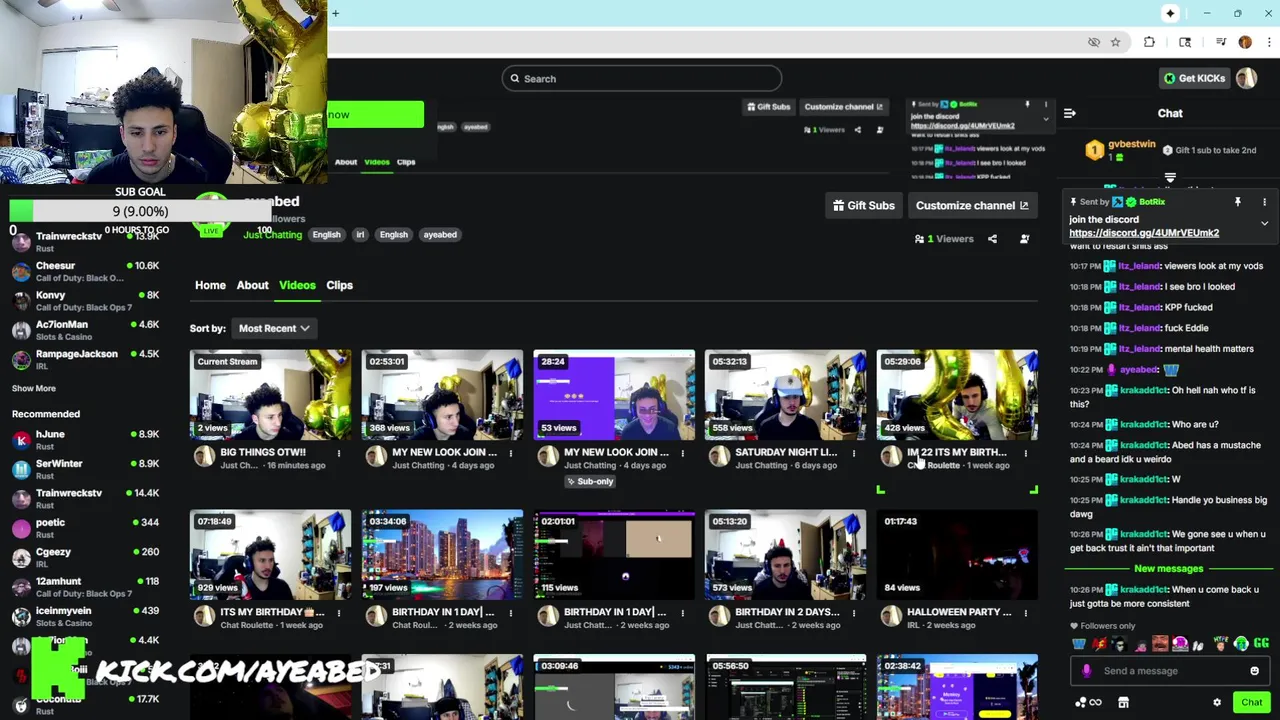Image resolution: width=1280 pixels, height=720 pixels.
Task: Open the Current Stream video thumbnail
Action: (x=270, y=395)
